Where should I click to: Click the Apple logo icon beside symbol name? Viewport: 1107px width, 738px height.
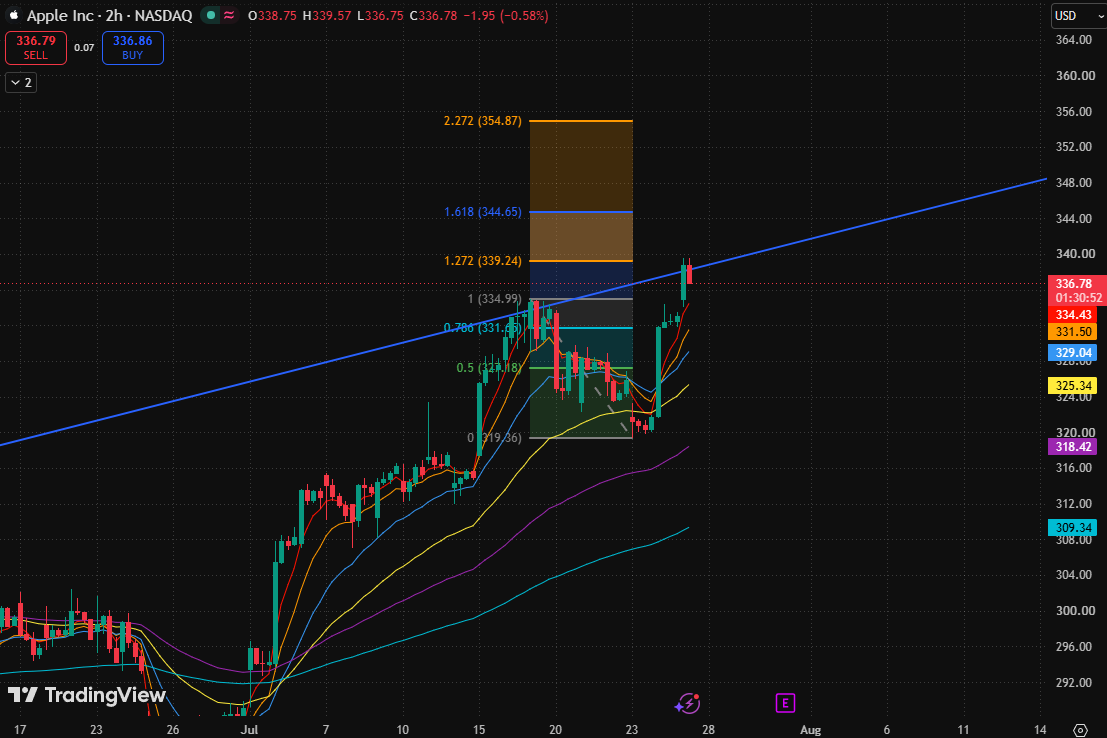14,15
